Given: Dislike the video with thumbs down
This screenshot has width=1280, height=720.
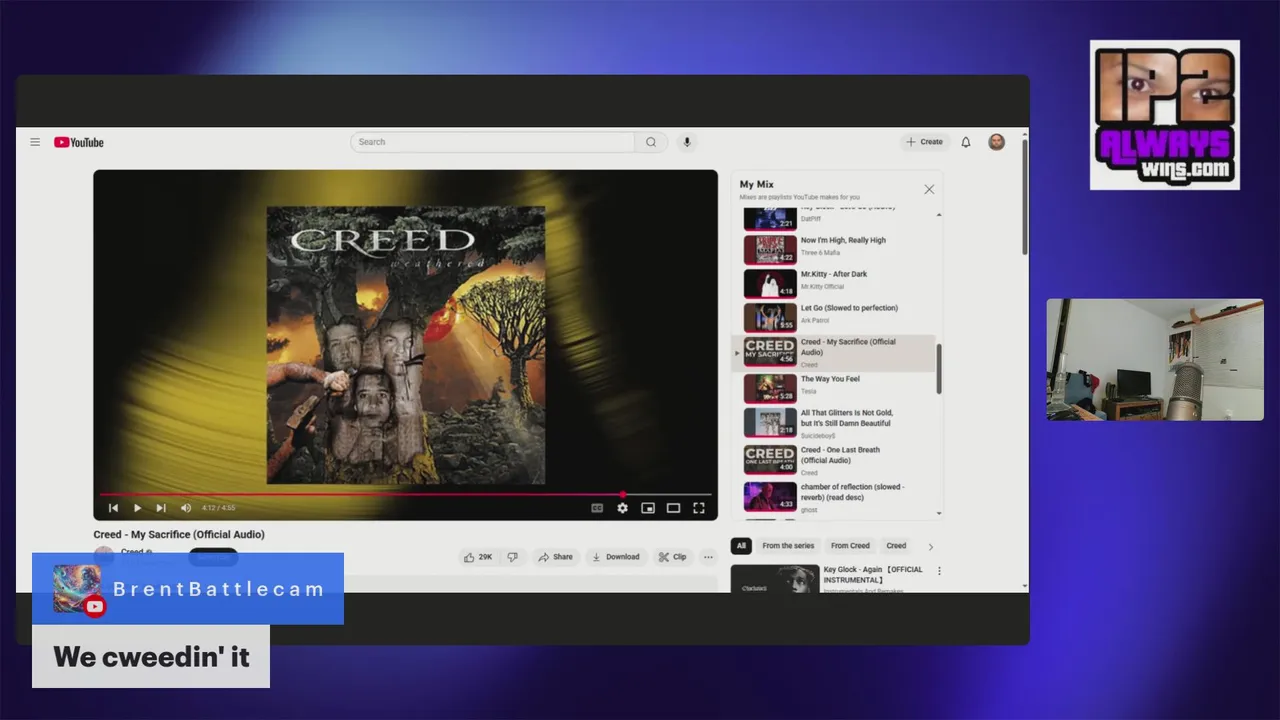Looking at the screenshot, I should click(x=512, y=557).
